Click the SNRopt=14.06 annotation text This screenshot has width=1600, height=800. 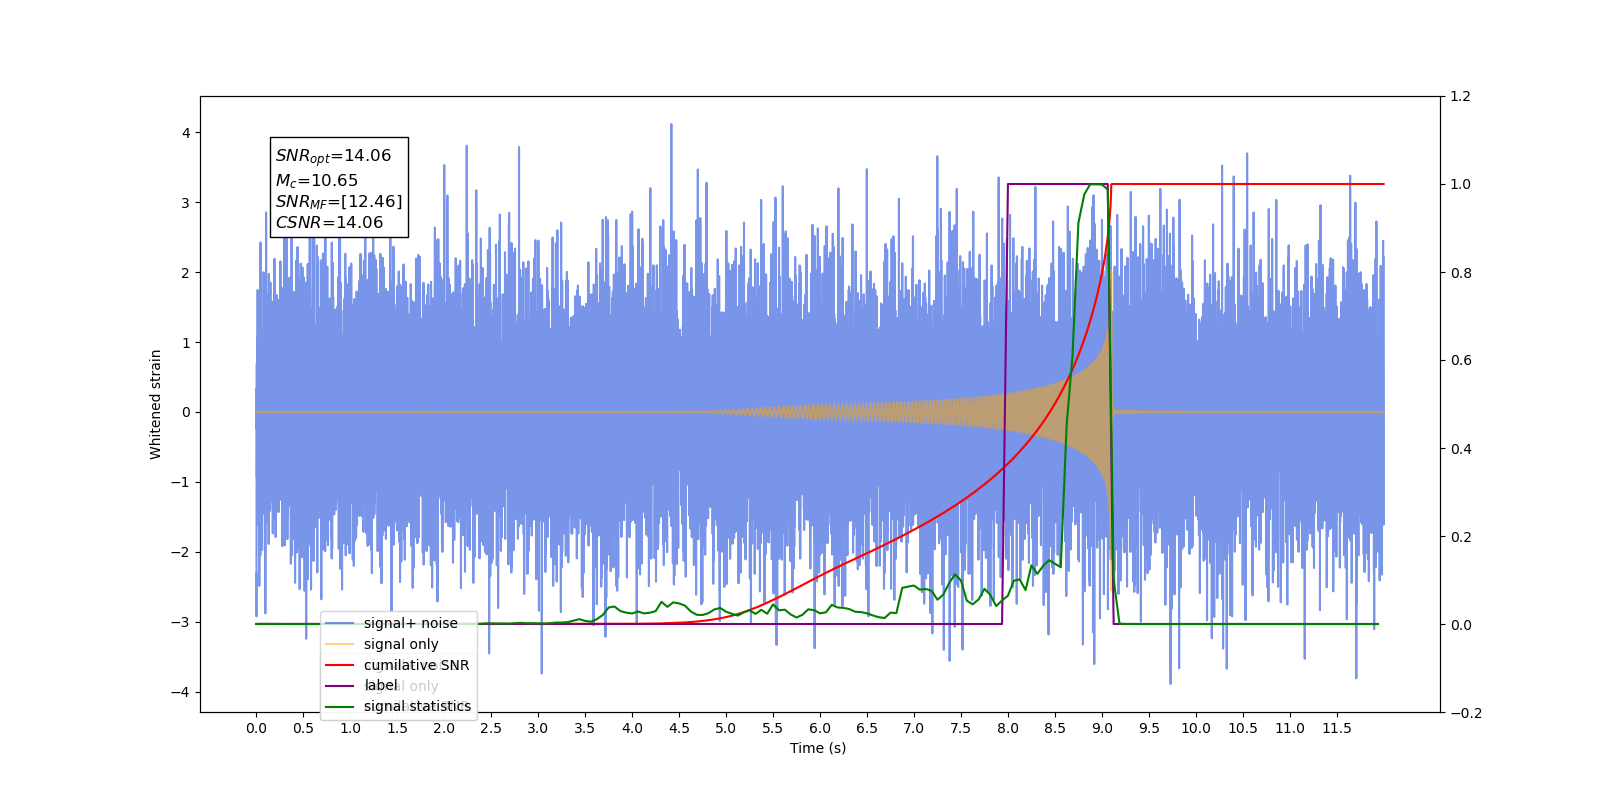point(333,156)
